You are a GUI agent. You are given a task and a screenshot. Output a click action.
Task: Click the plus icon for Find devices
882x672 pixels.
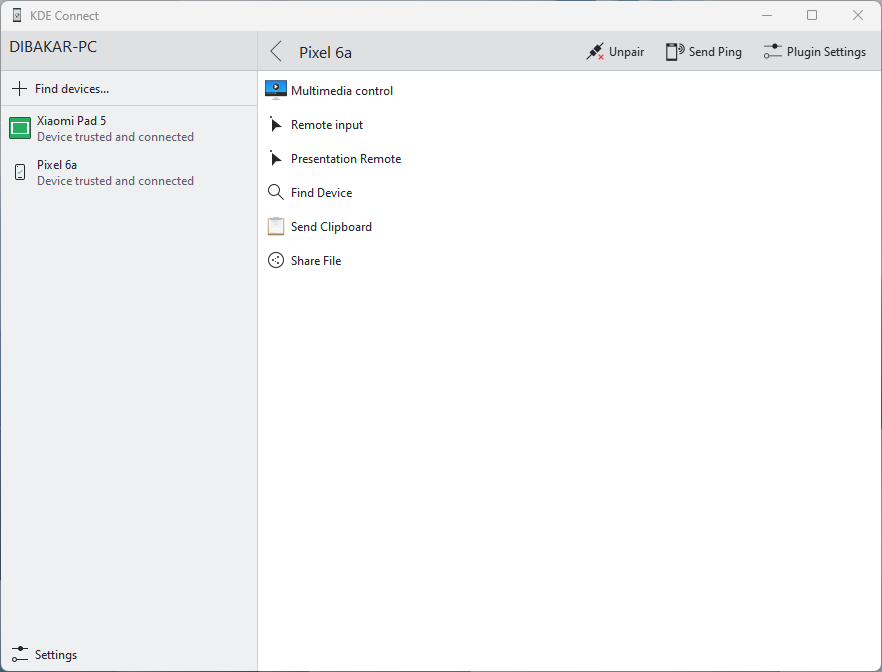(x=20, y=89)
